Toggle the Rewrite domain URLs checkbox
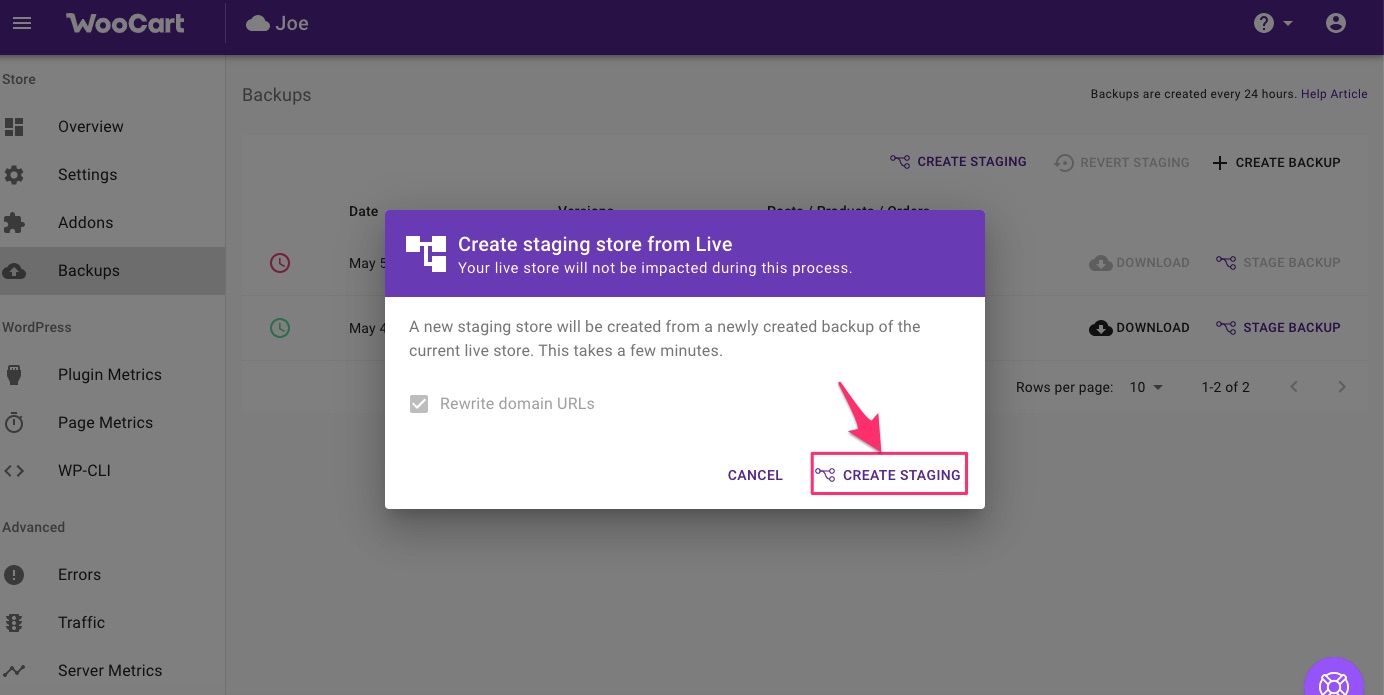 coord(419,404)
